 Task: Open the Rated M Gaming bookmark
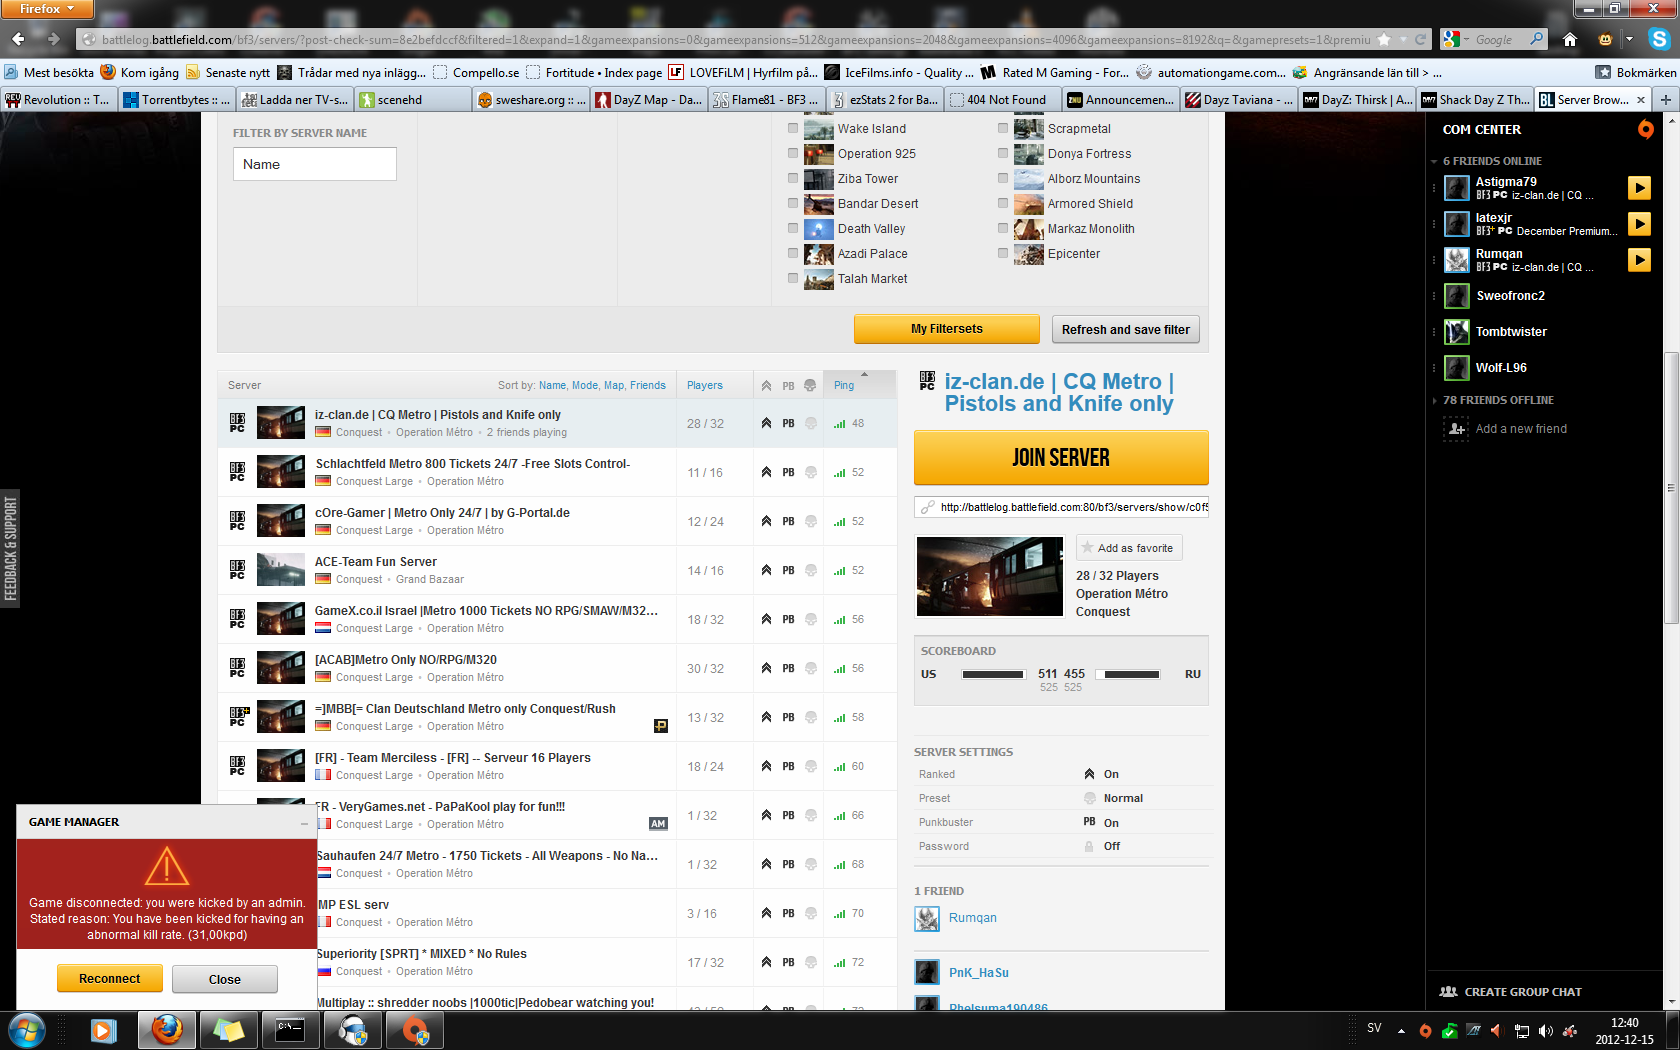tap(1055, 72)
